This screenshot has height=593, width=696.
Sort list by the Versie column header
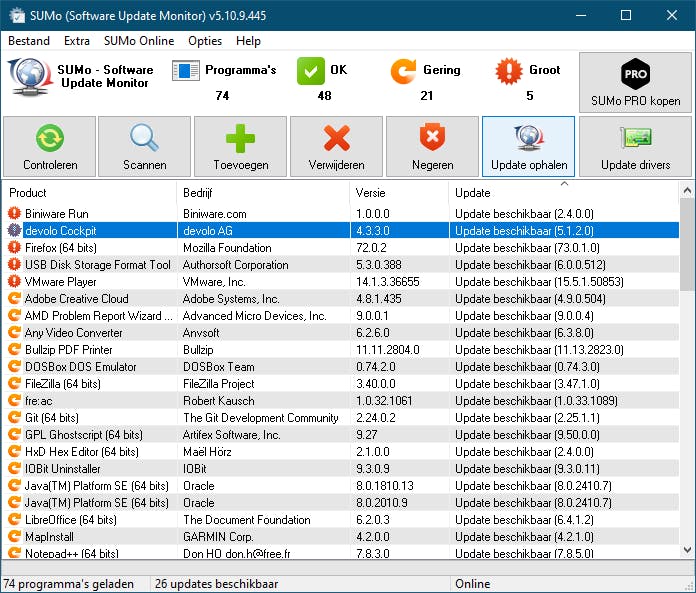tap(399, 193)
